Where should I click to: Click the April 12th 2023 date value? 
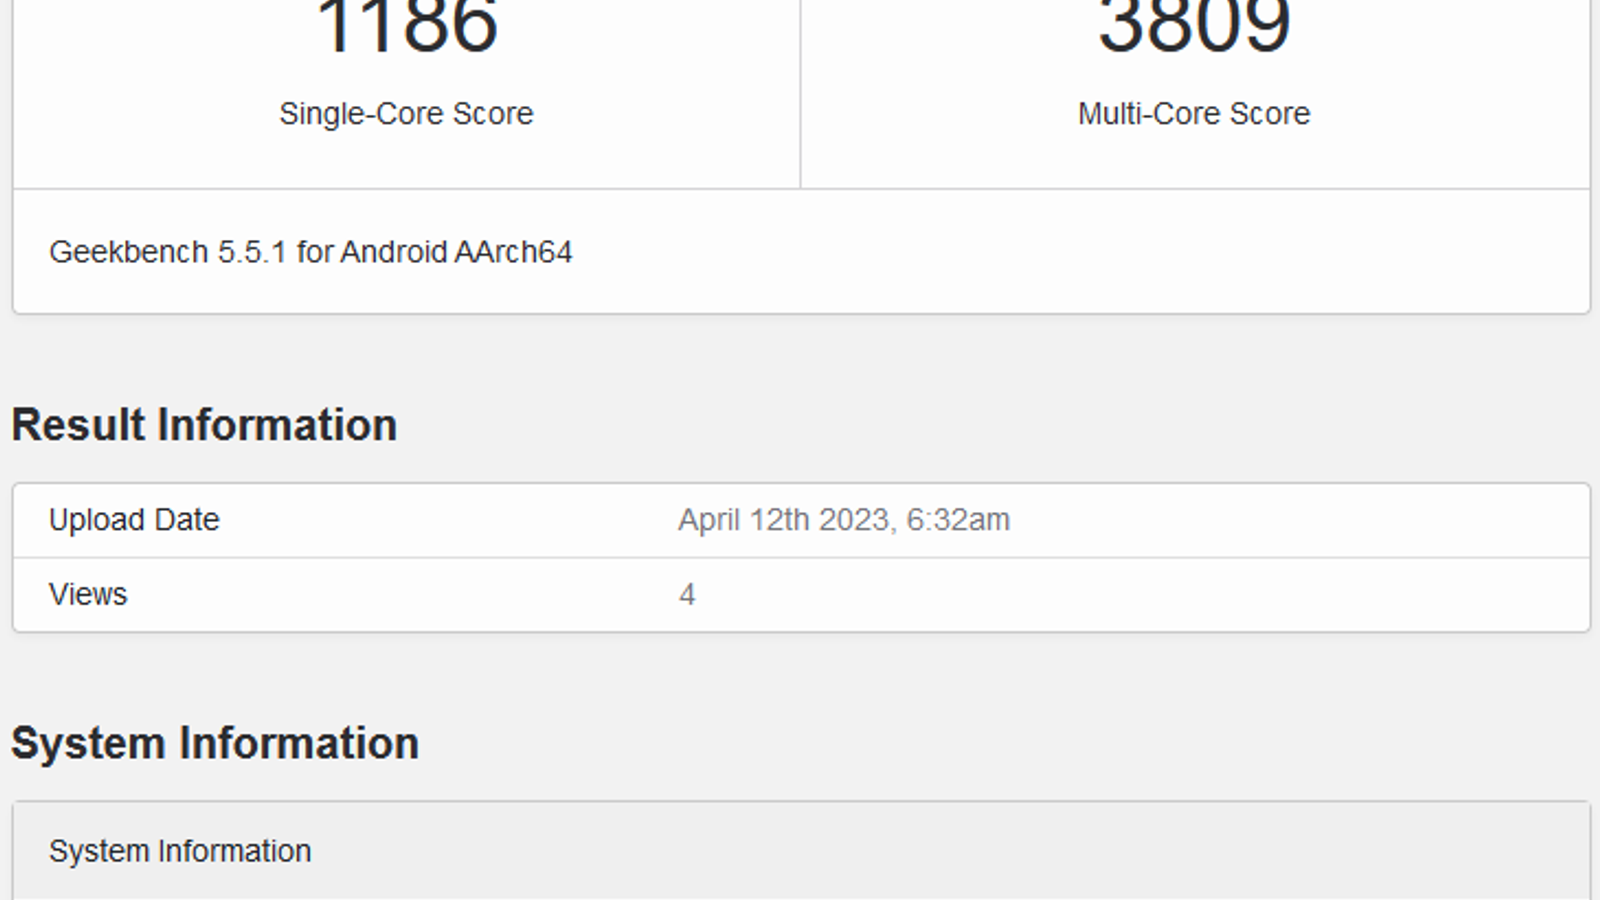[783, 520]
